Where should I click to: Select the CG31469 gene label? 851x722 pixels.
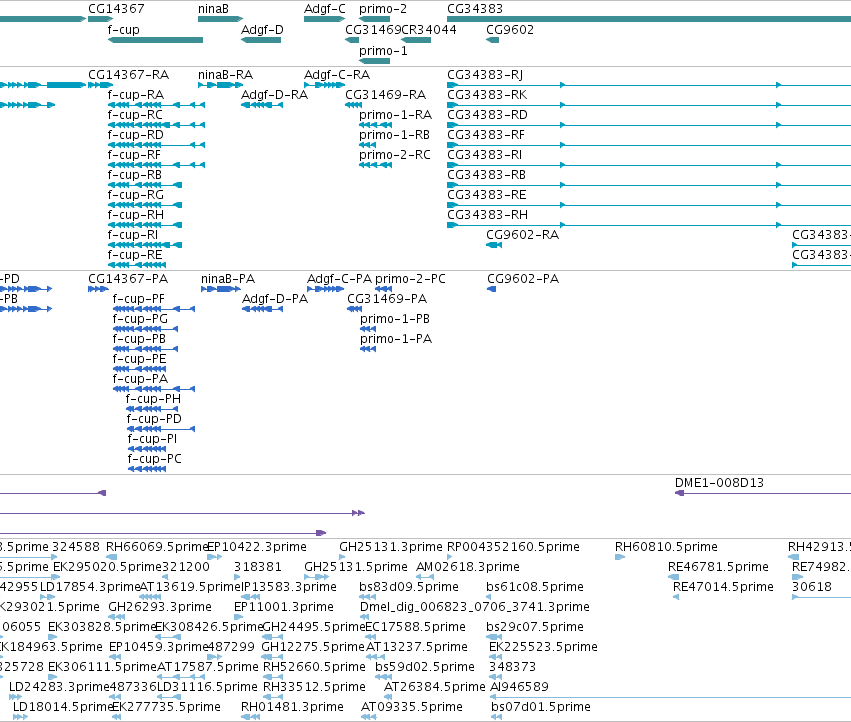point(373,30)
